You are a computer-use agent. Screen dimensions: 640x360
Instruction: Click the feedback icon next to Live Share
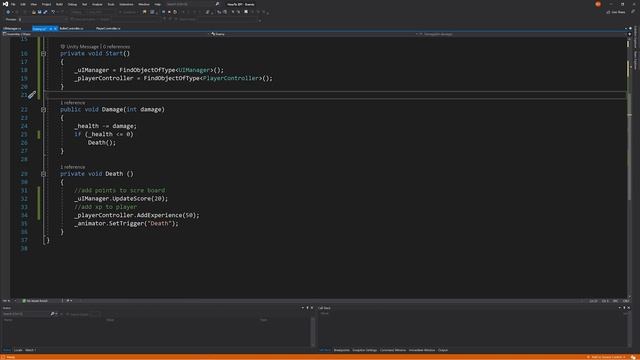(x=633, y=12)
